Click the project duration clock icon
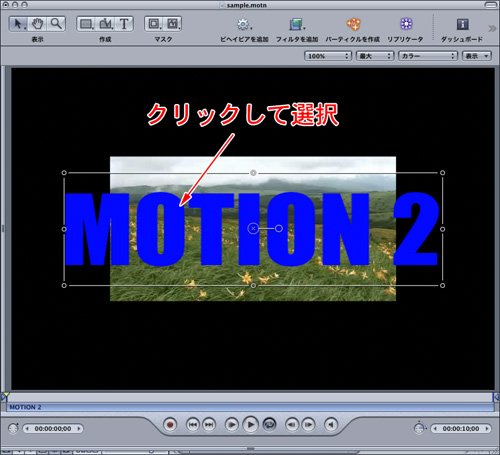Image resolution: width=500 pixels, height=455 pixels. click(419, 428)
